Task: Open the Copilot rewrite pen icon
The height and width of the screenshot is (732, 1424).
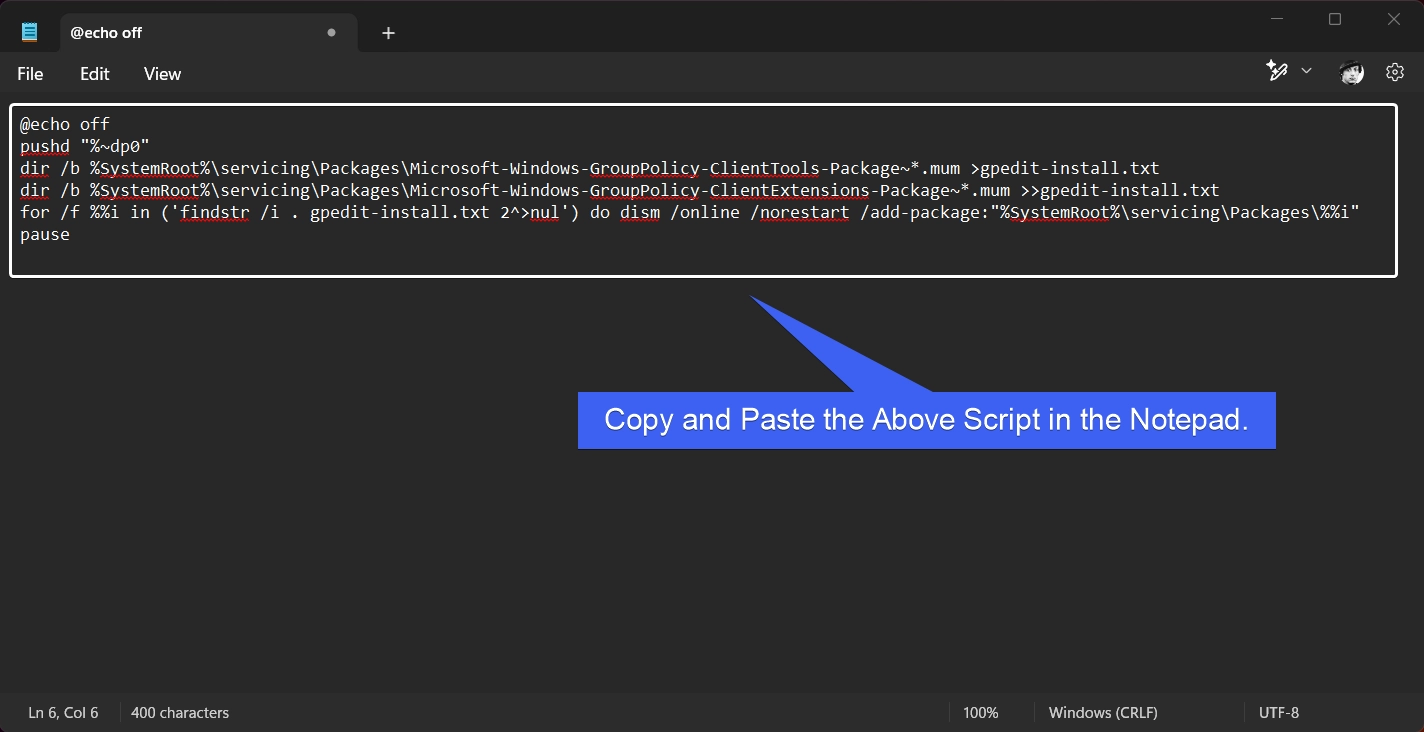Action: (x=1277, y=71)
